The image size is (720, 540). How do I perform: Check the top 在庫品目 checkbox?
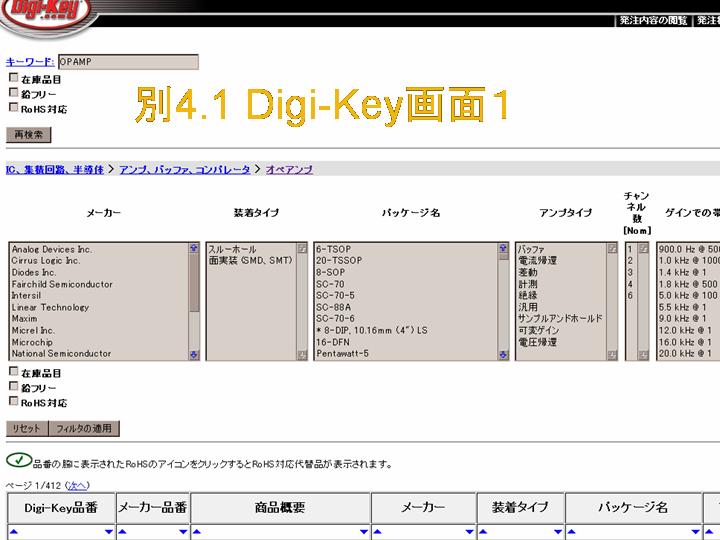(14, 78)
